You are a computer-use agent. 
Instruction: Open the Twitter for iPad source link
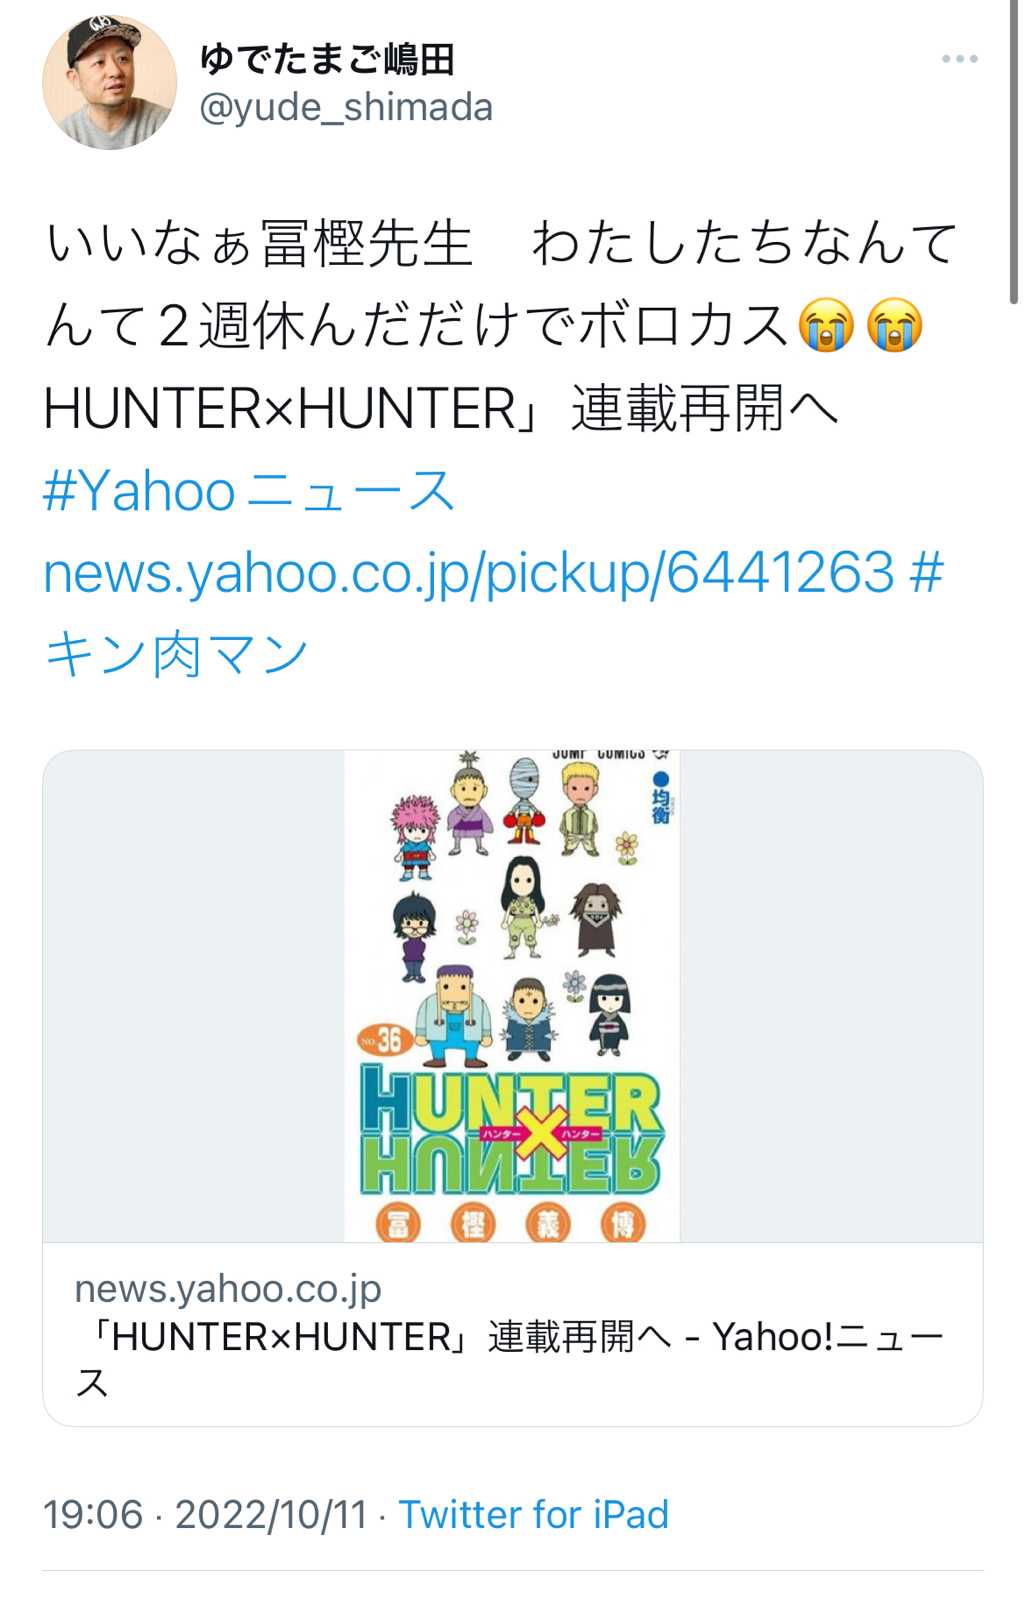tap(534, 1514)
